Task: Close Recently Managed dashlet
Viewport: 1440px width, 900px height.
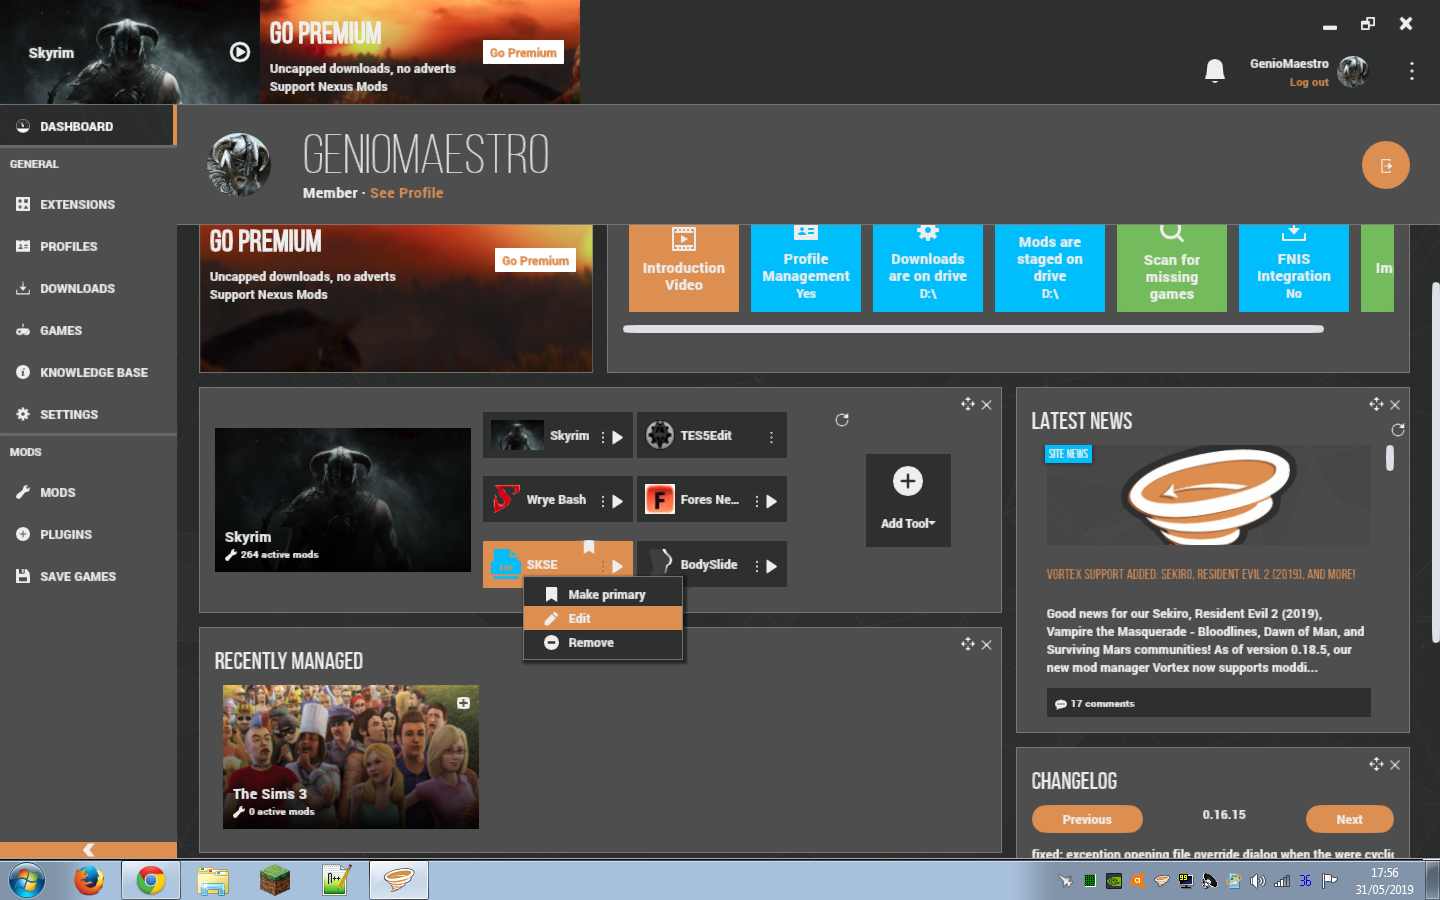Action: 986,645
